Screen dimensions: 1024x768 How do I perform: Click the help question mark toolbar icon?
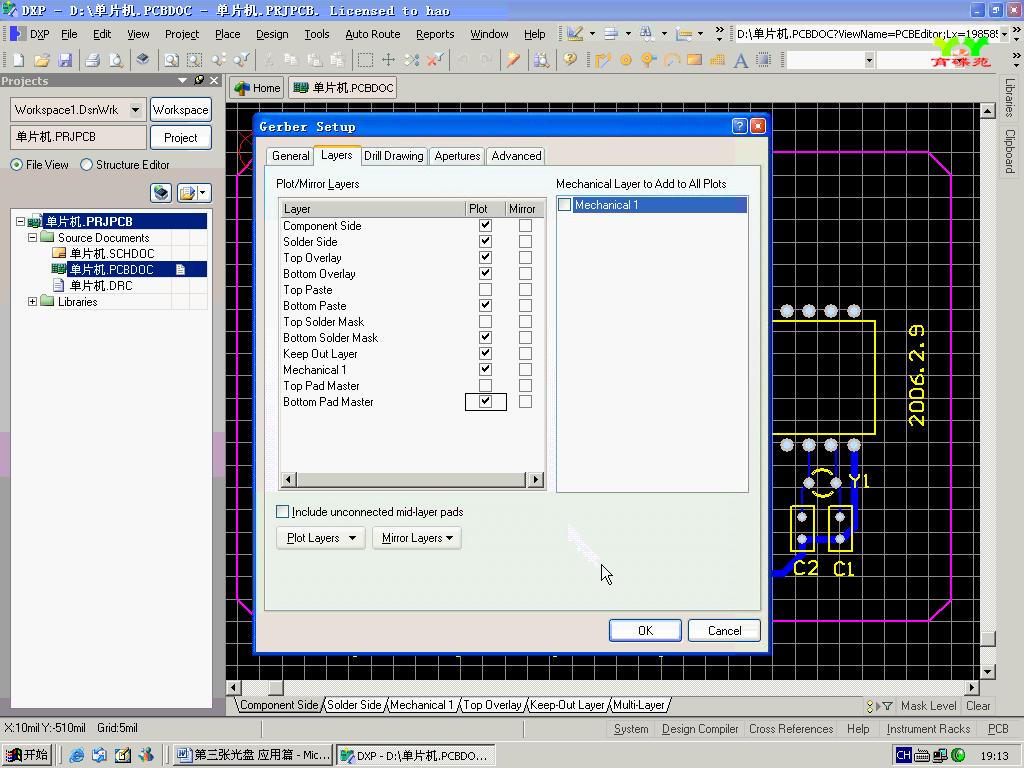click(x=570, y=61)
